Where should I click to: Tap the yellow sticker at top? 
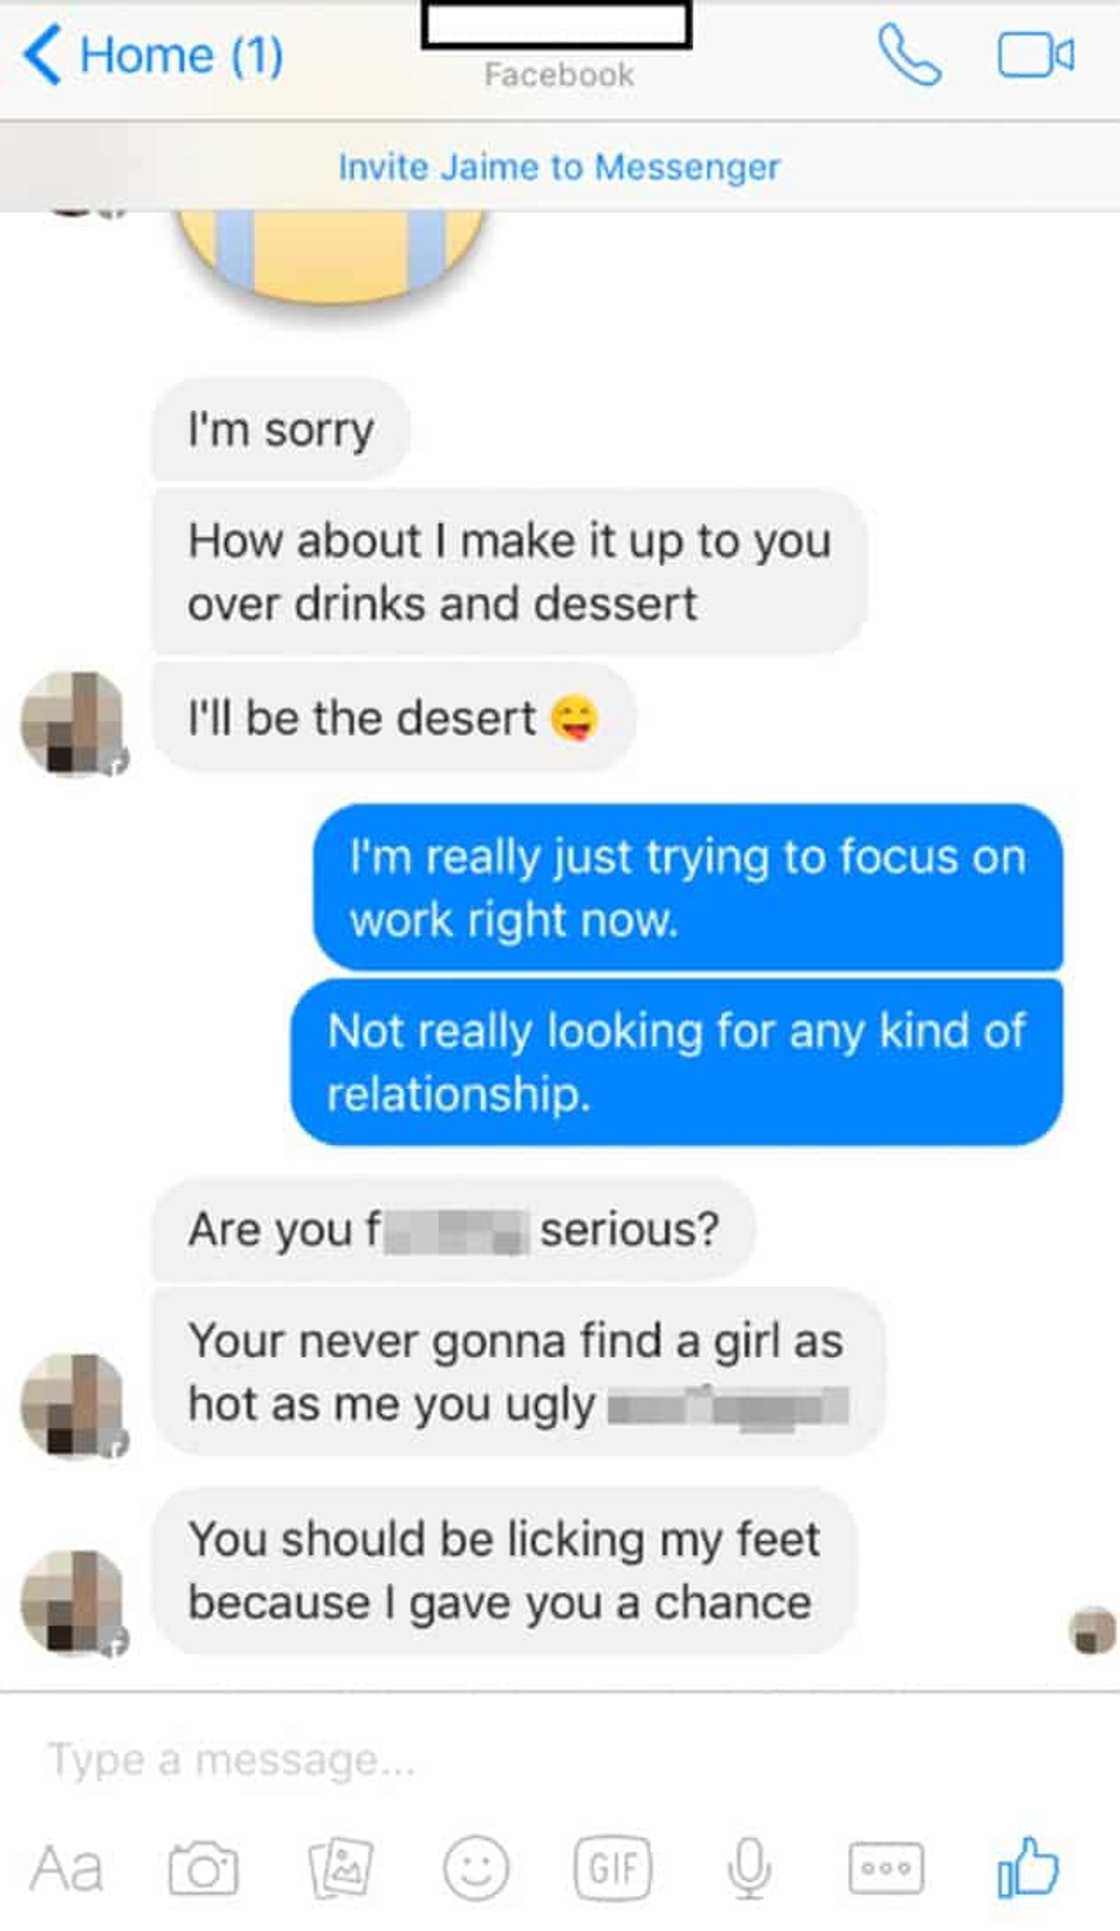click(x=331, y=255)
